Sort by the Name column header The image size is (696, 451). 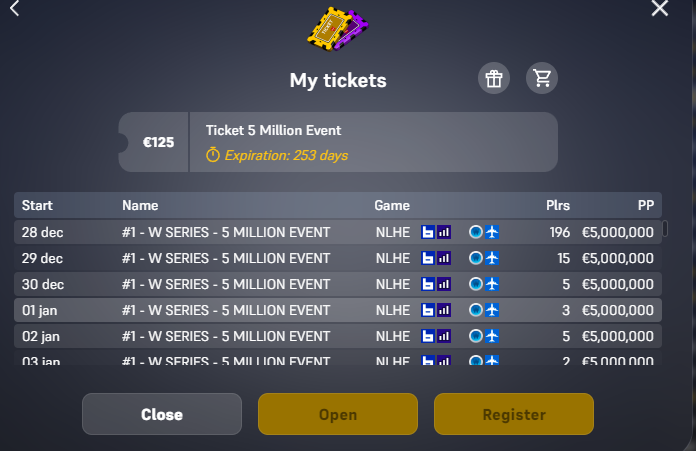[140, 206]
